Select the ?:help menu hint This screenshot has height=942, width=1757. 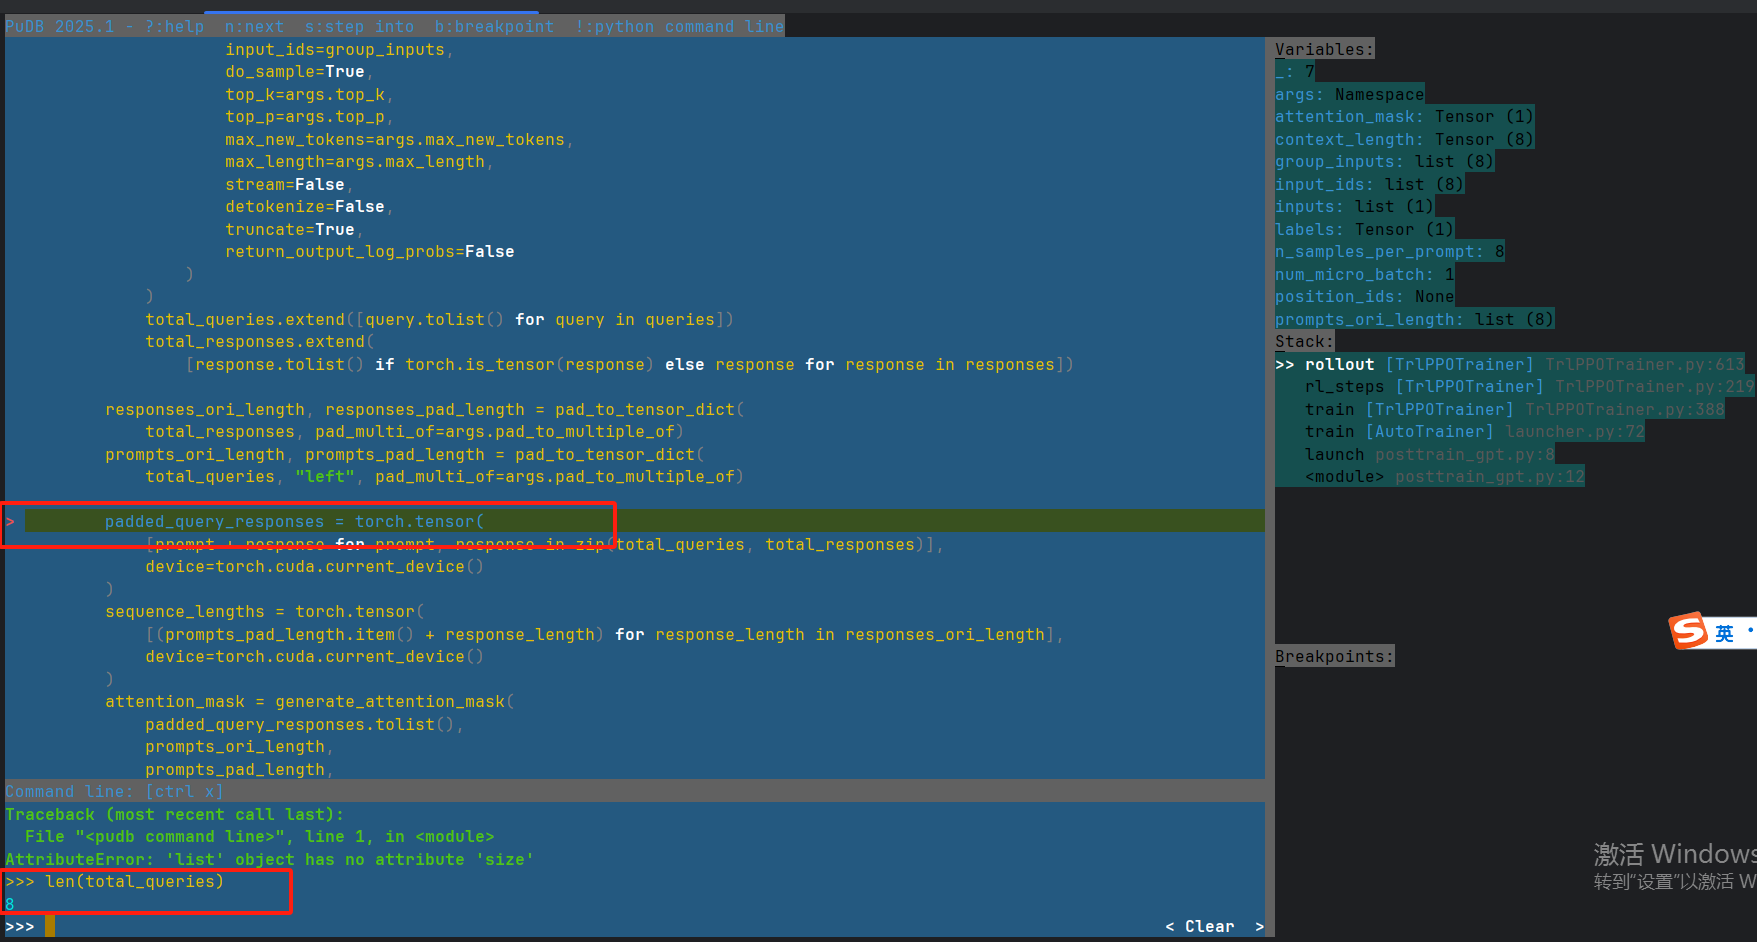pyautogui.click(x=174, y=26)
